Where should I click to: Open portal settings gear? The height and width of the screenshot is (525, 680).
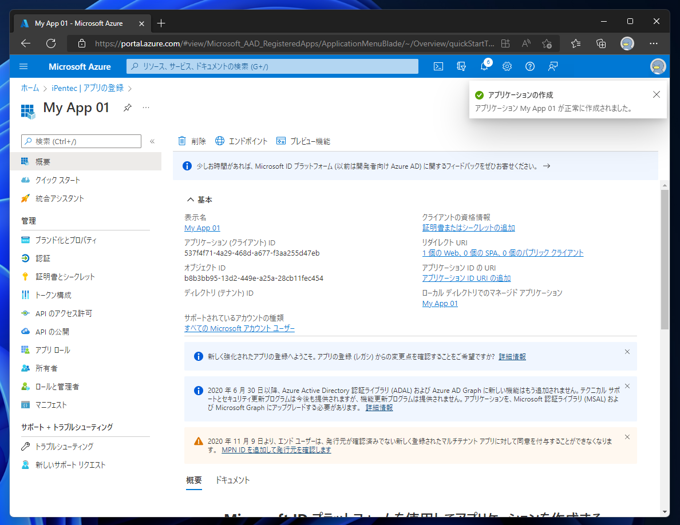[507, 66]
